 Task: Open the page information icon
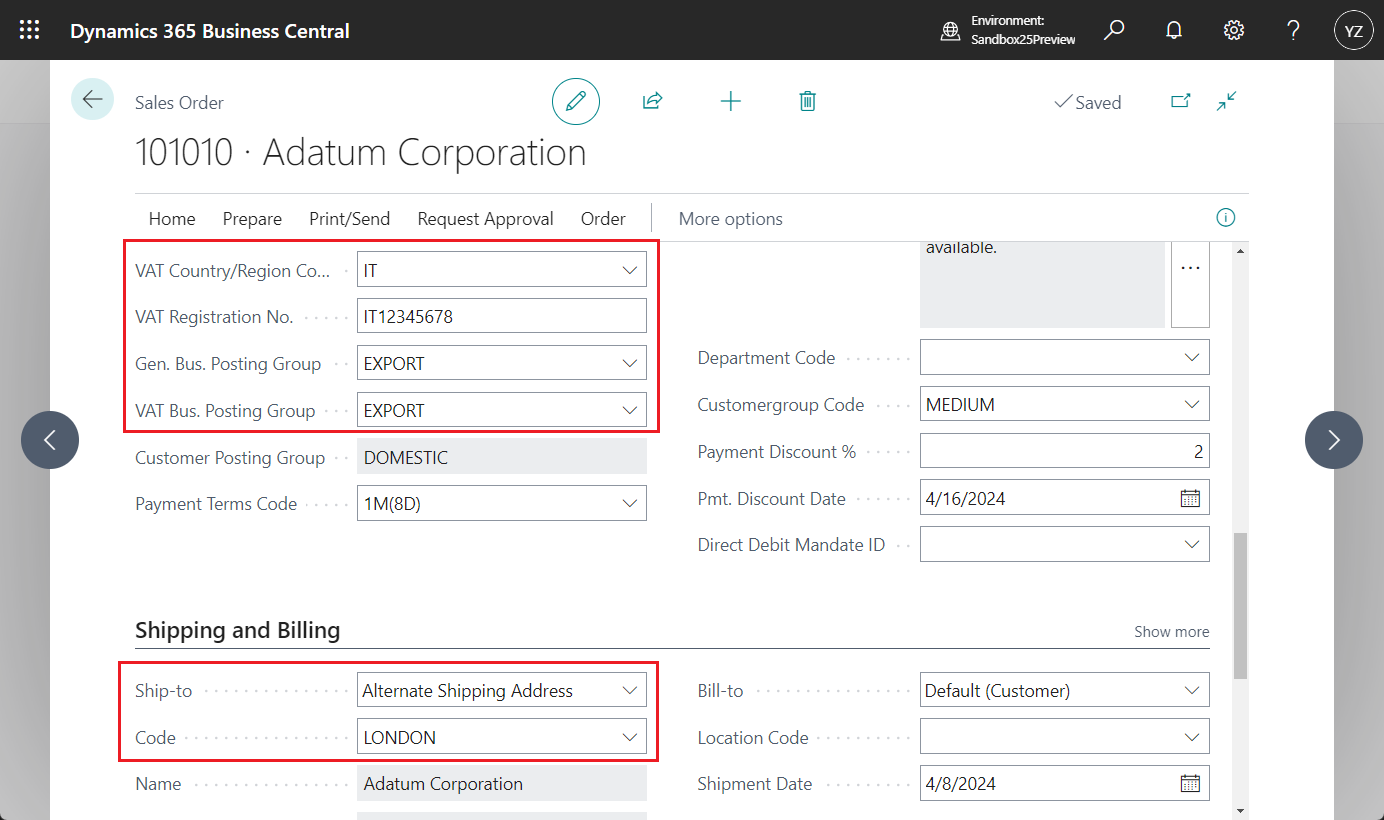coord(1225,217)
